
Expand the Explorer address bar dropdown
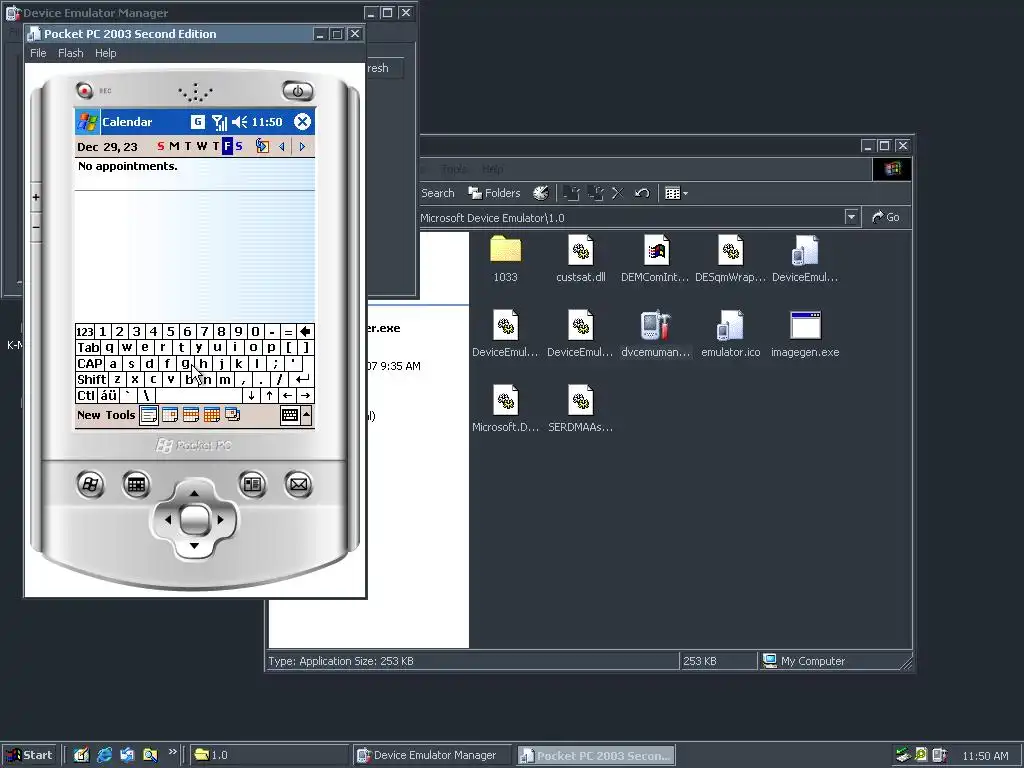(x=851, y=217)
